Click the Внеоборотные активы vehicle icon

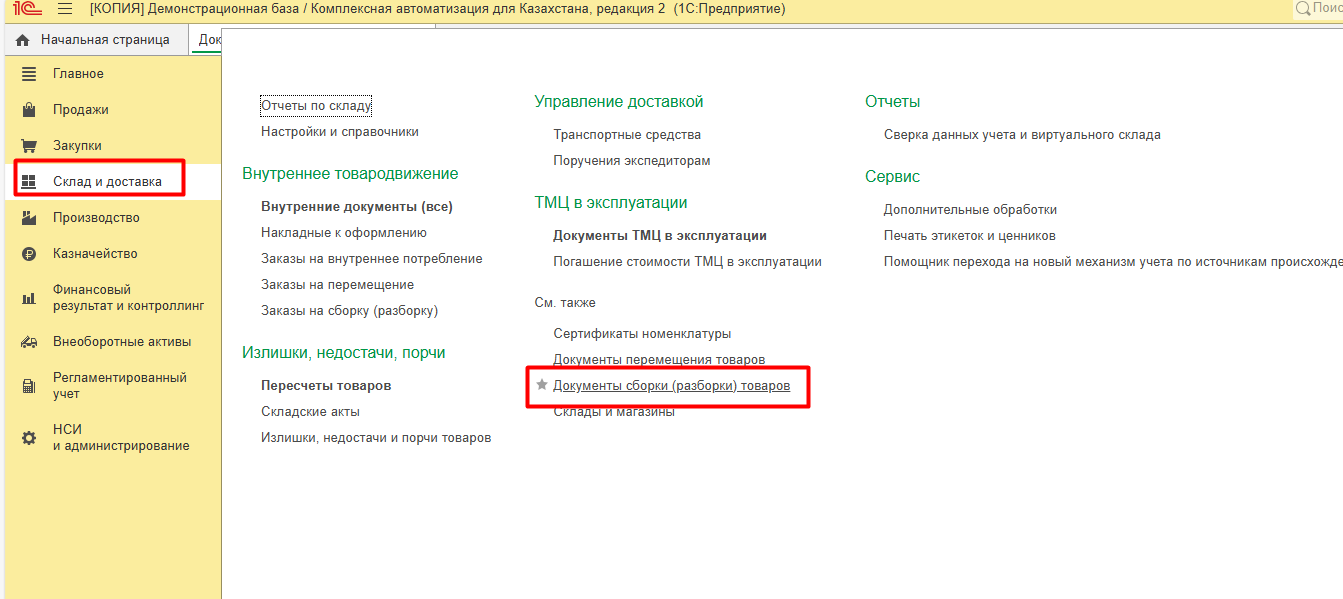click(29, 342)
